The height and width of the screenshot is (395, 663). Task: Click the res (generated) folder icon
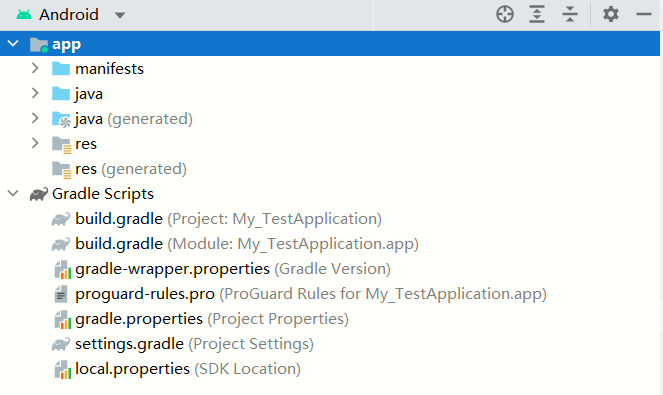61,170
